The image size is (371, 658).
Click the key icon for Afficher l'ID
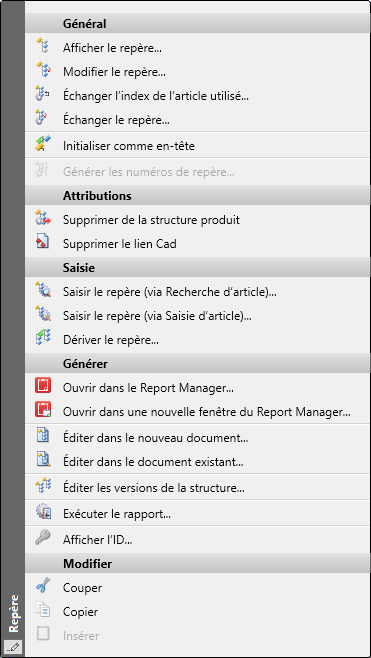click(43, 538)
